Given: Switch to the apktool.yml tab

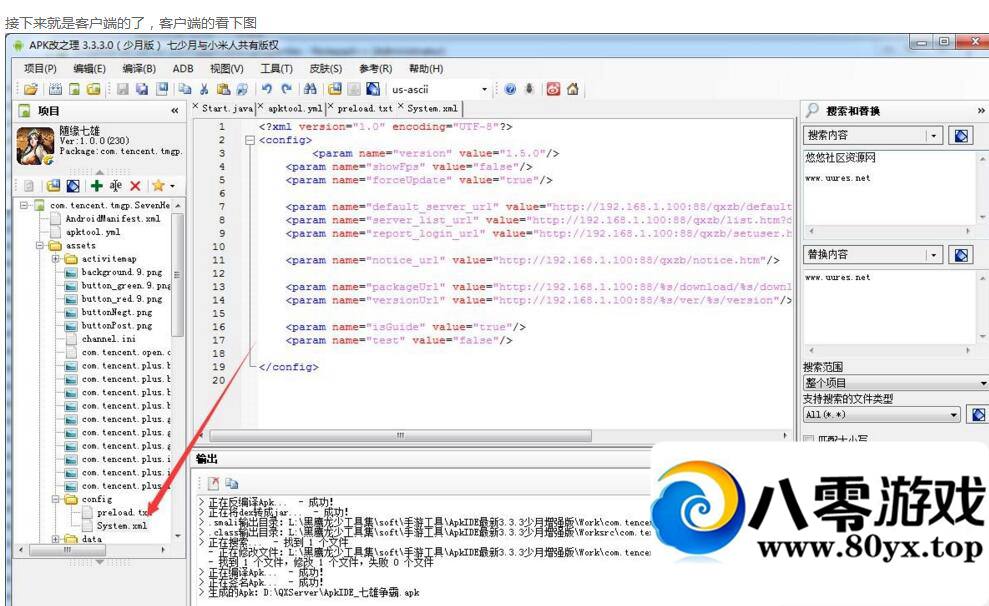Looking at the screenshot, I should pyautogui.click(x=295, y=108).
